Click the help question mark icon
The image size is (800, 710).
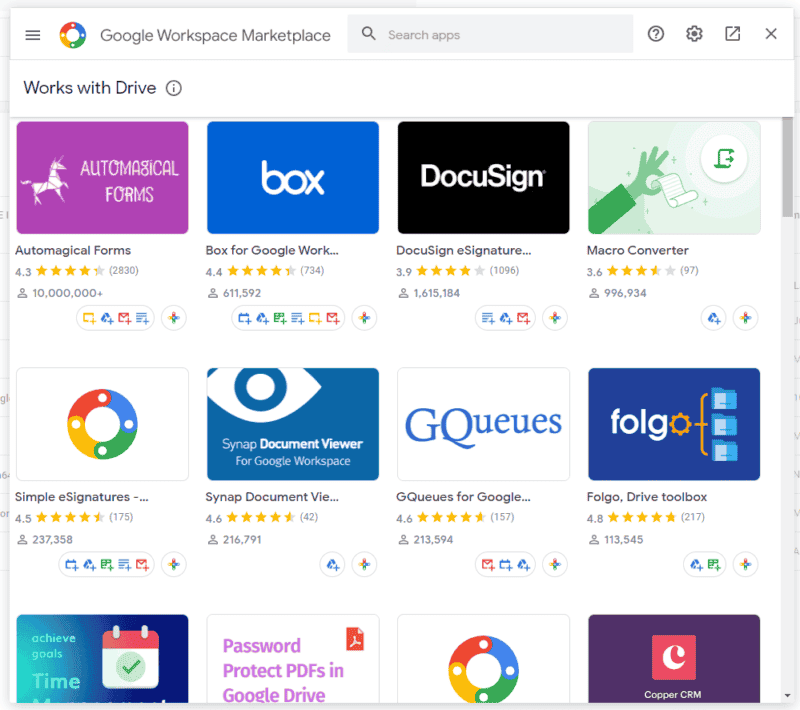[655, 33]
